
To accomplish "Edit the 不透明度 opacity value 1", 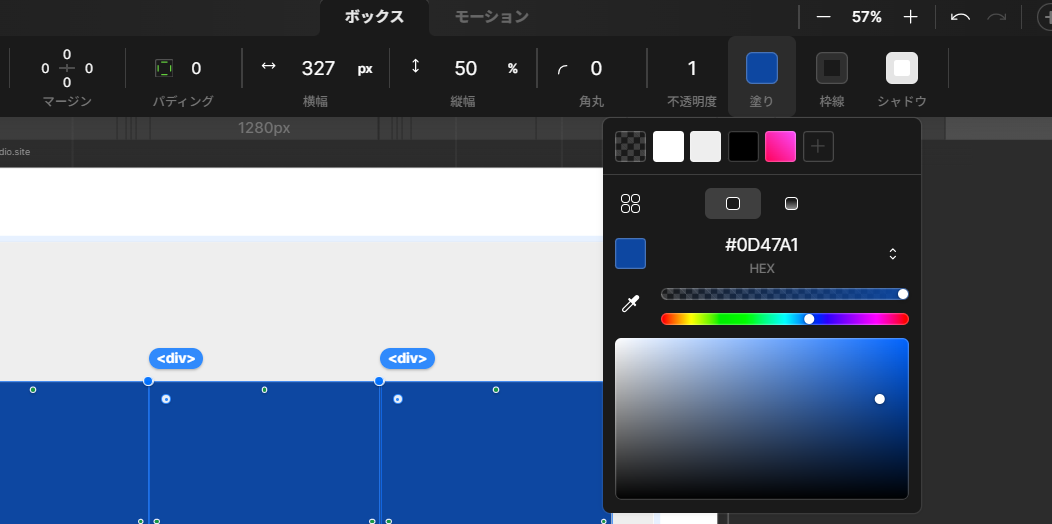I will click(x=692, y=68).
